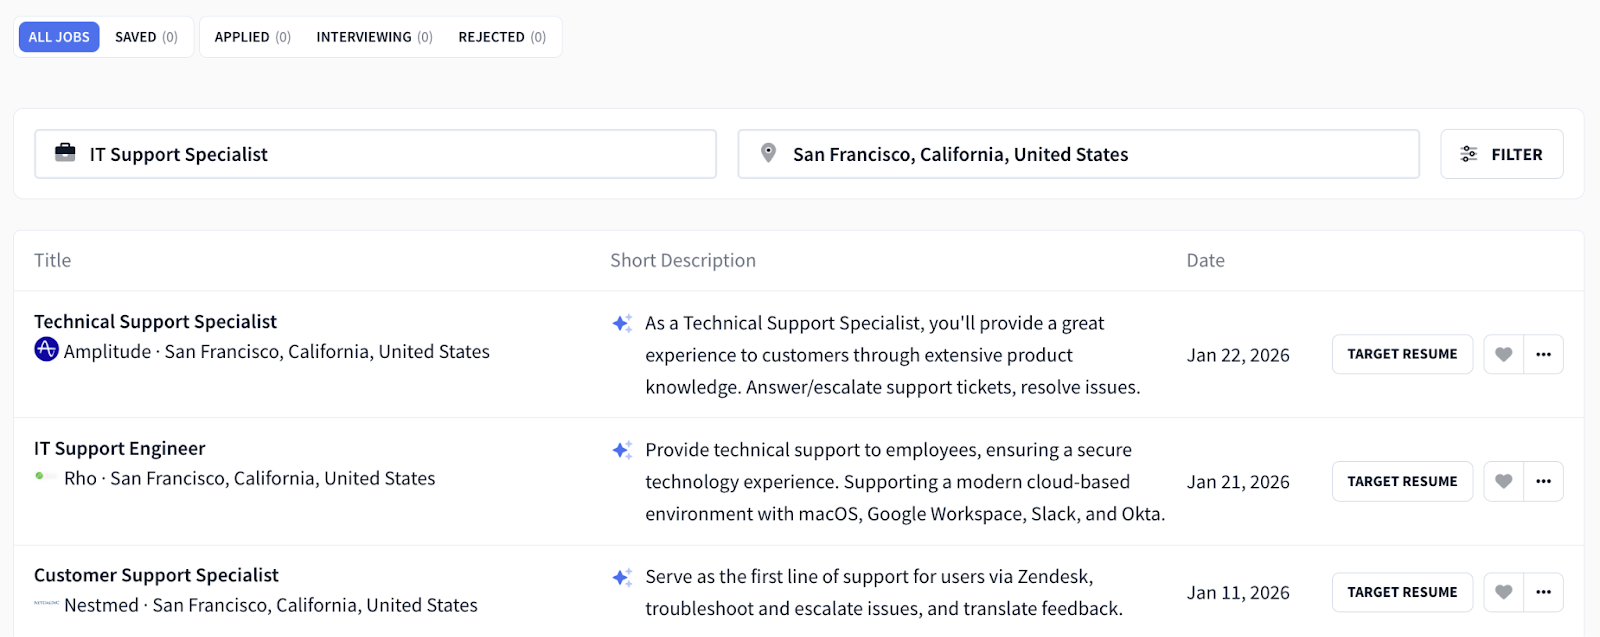The width and height of the screenshot is (1600, 637).
Task: Click the Customer Support Specialist short description
Action: [x=884, y=592]
